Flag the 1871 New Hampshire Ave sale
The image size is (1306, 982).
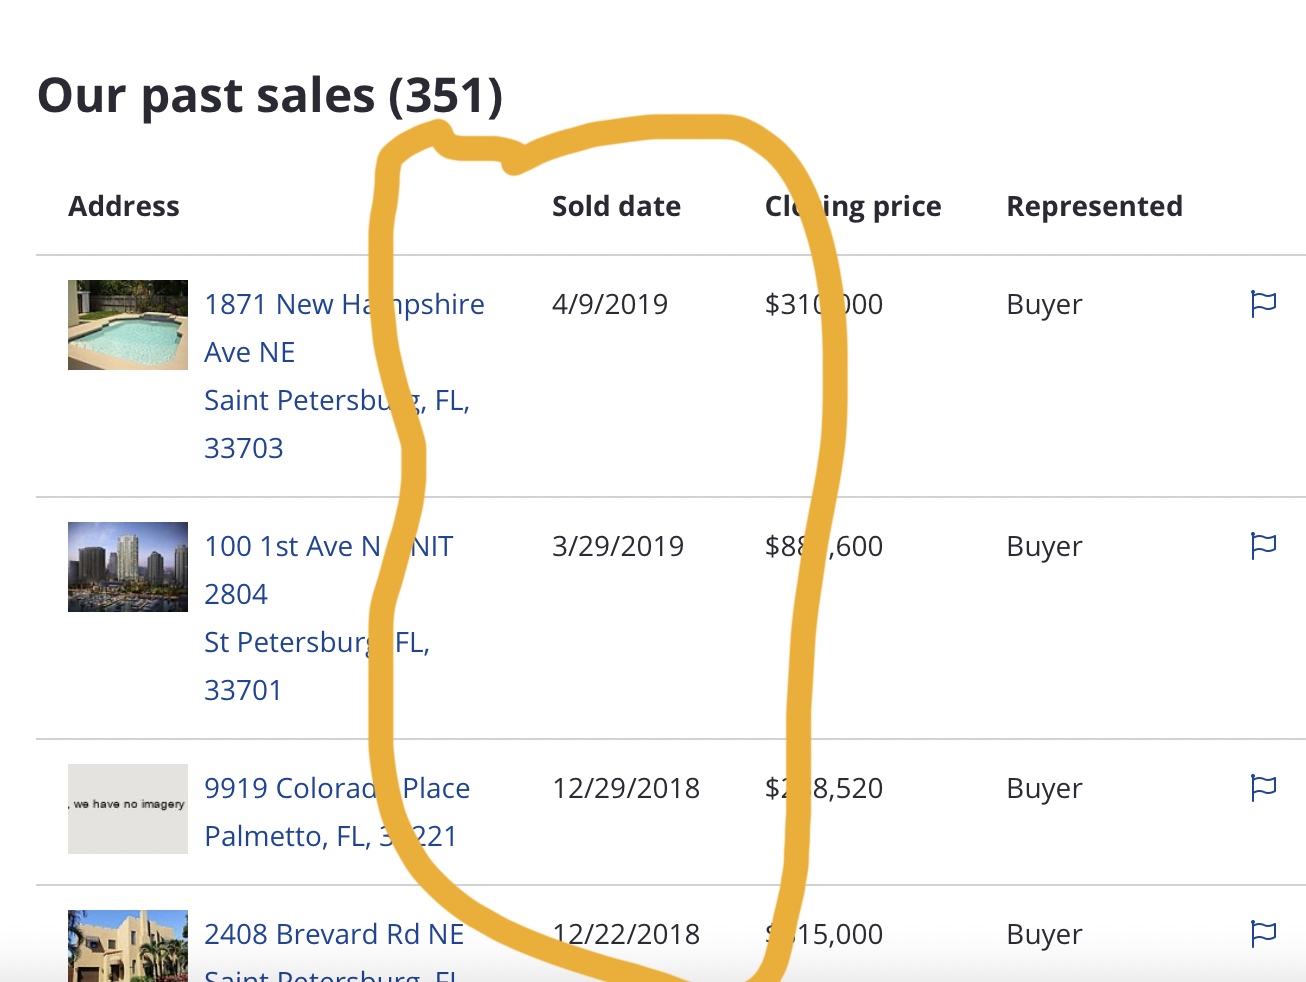[x=1263, y=304]
